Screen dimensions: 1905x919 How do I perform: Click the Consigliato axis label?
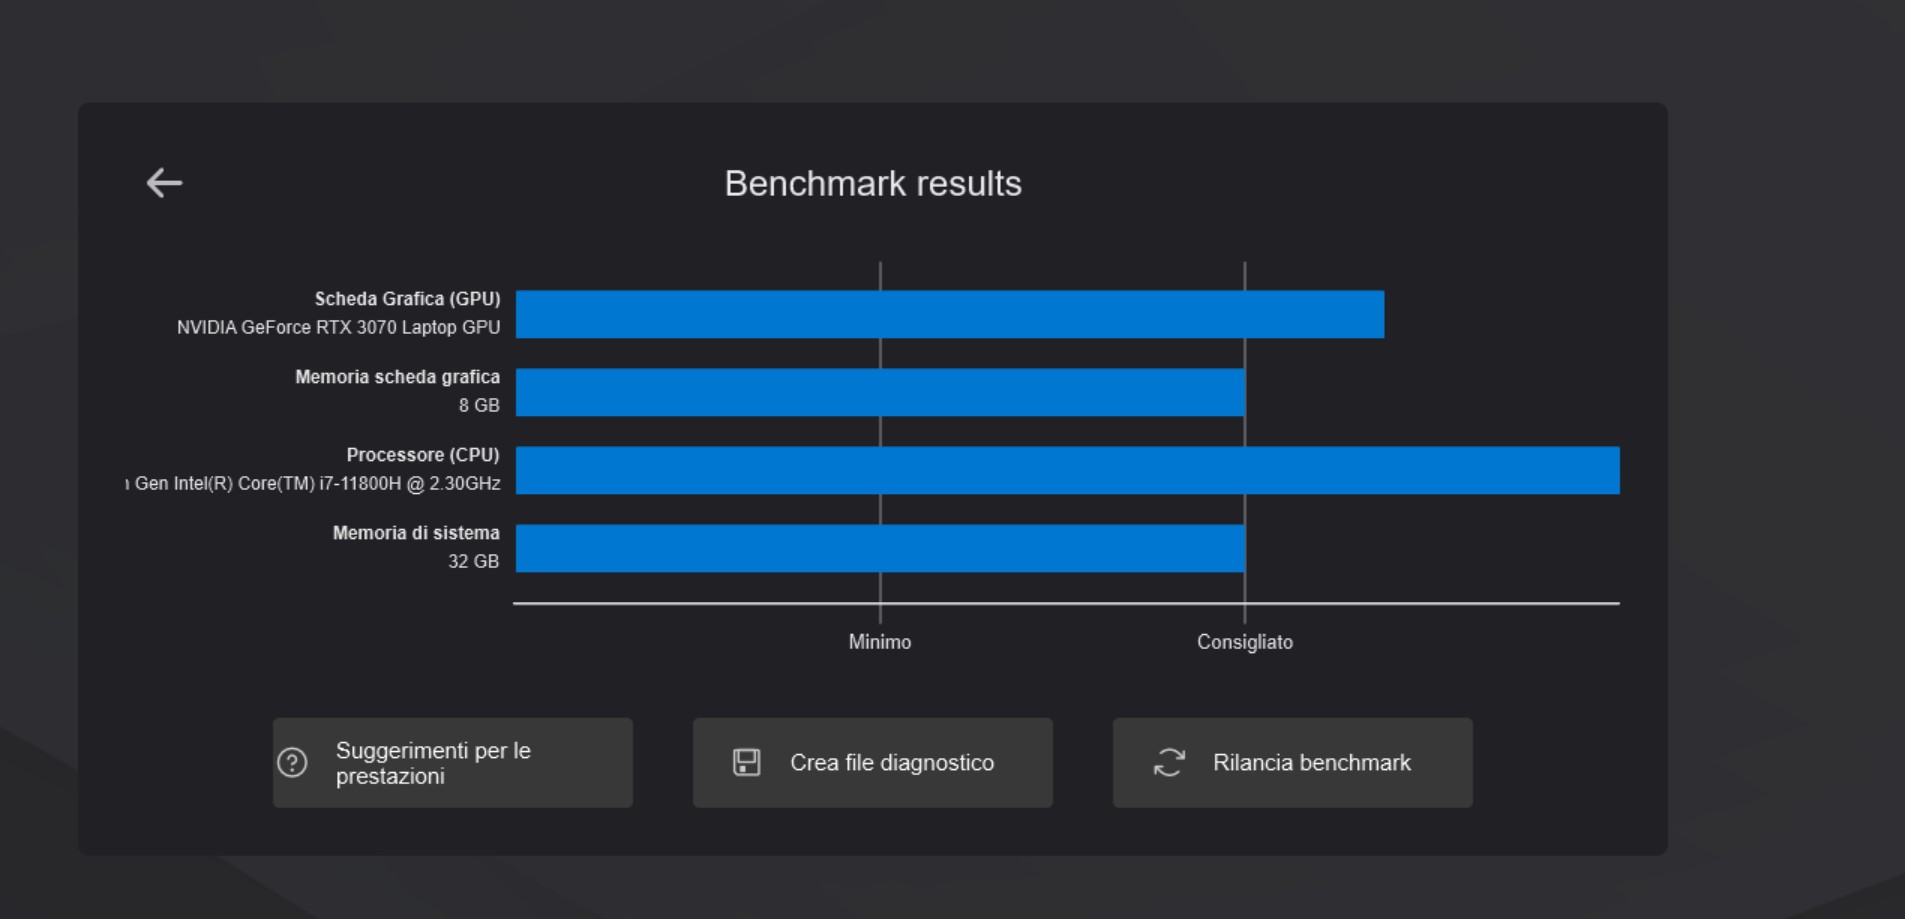coord(1245,642)
